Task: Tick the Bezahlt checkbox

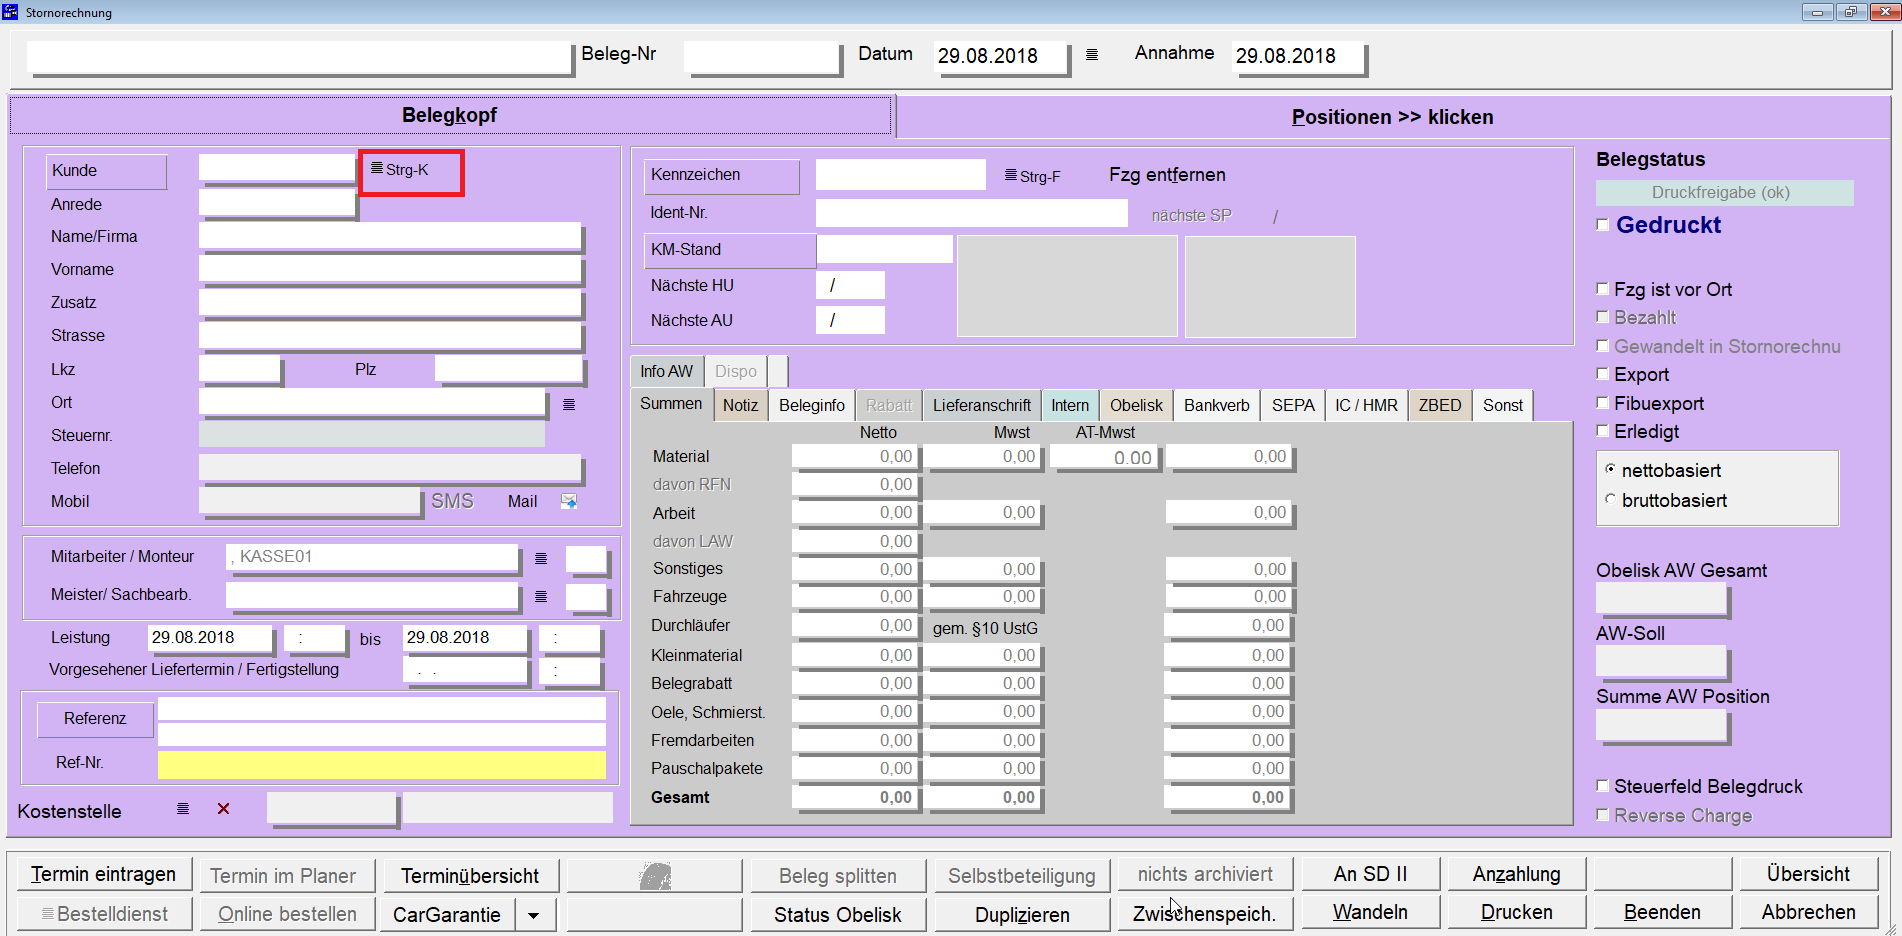Action: tap(1603, 317)
